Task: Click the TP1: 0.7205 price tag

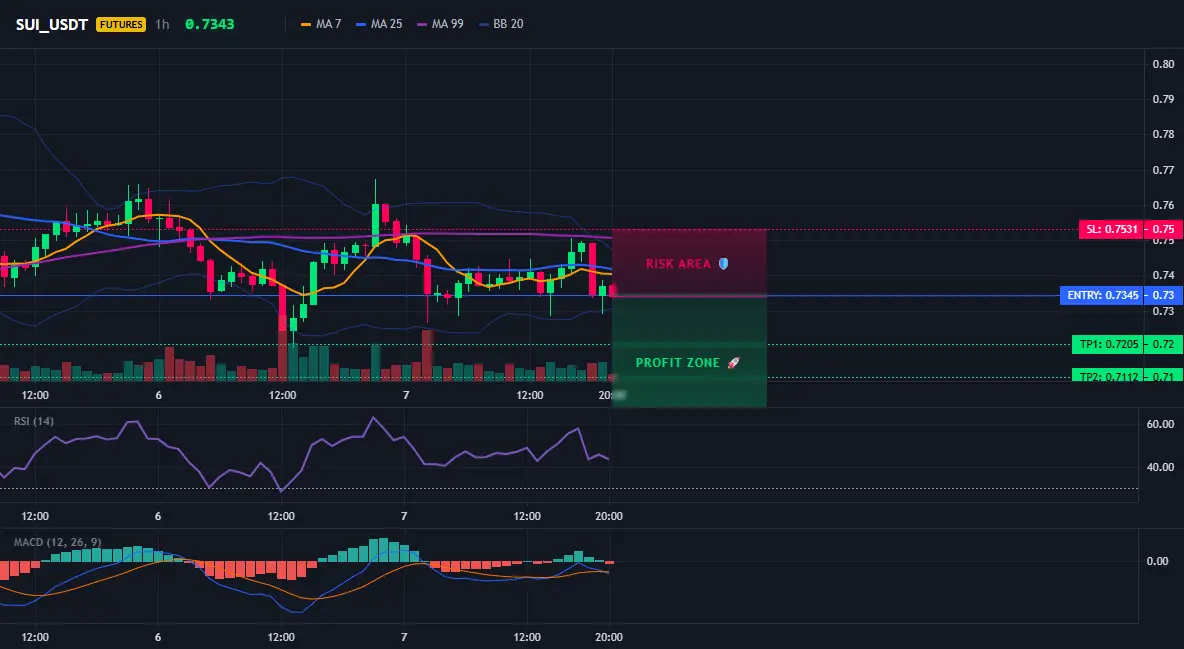Action: coord(1108,345)
